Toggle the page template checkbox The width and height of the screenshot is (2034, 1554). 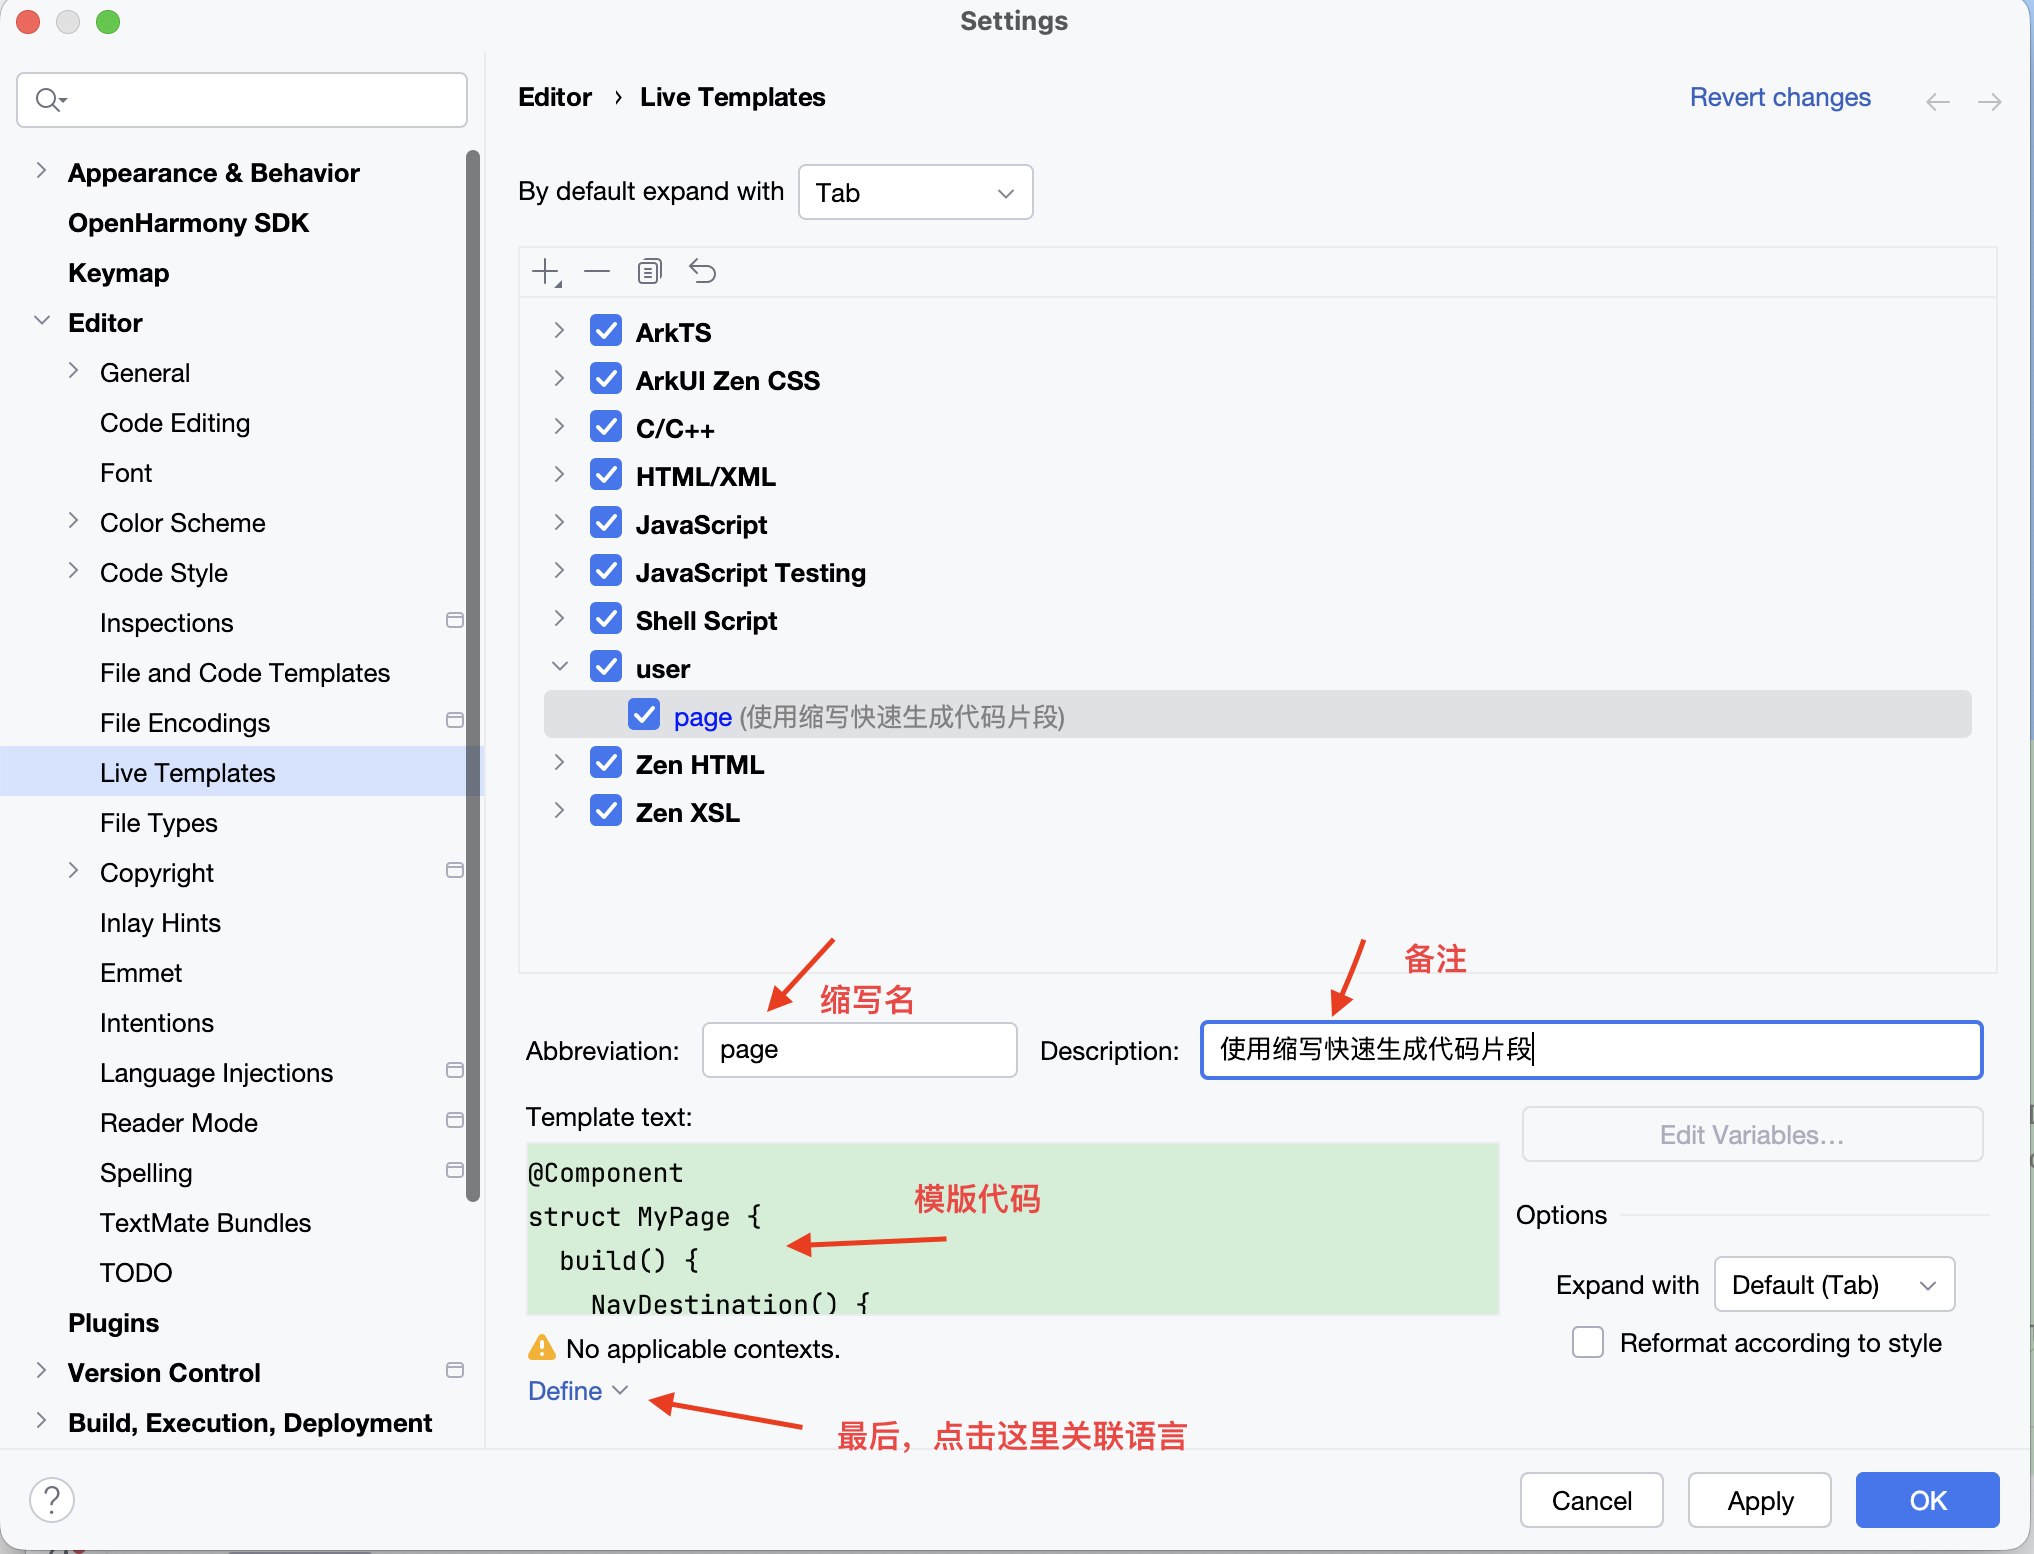pos(644,715)
